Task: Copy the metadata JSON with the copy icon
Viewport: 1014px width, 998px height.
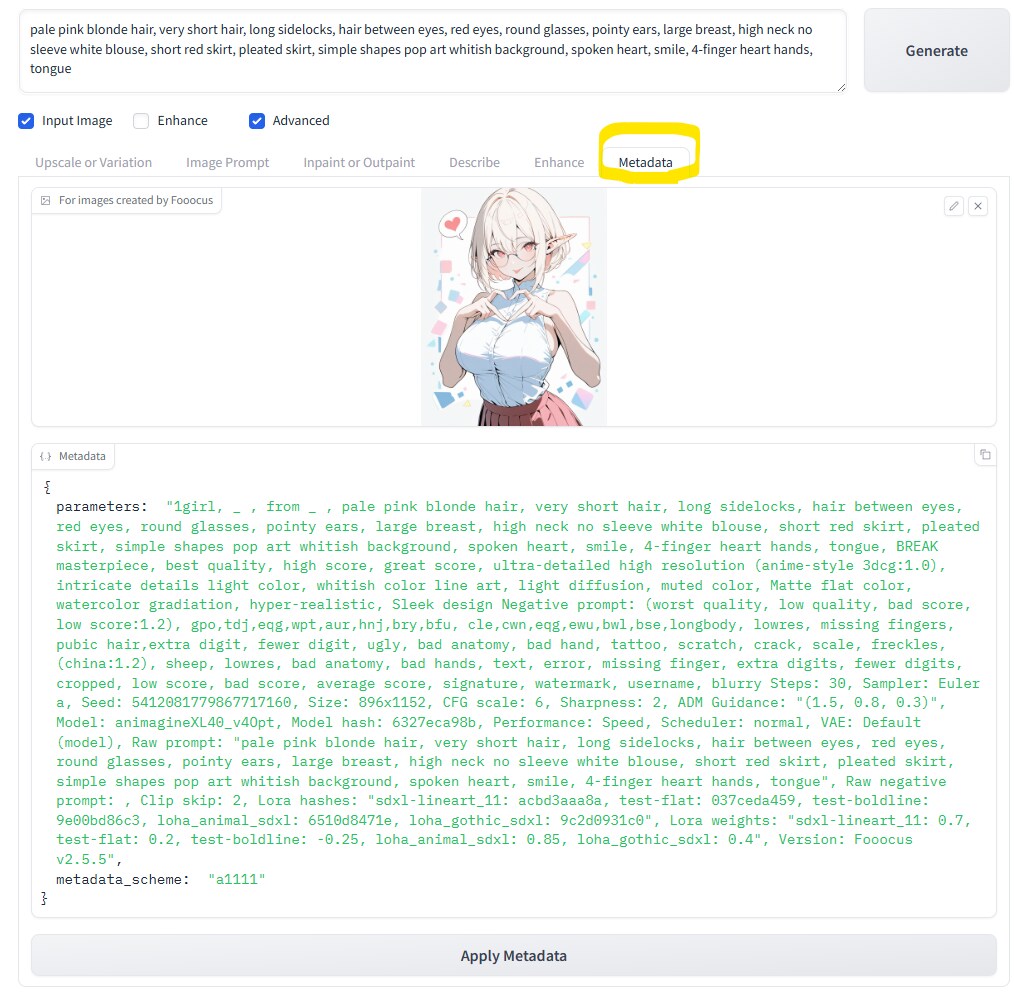Action: tap(985, 455)
